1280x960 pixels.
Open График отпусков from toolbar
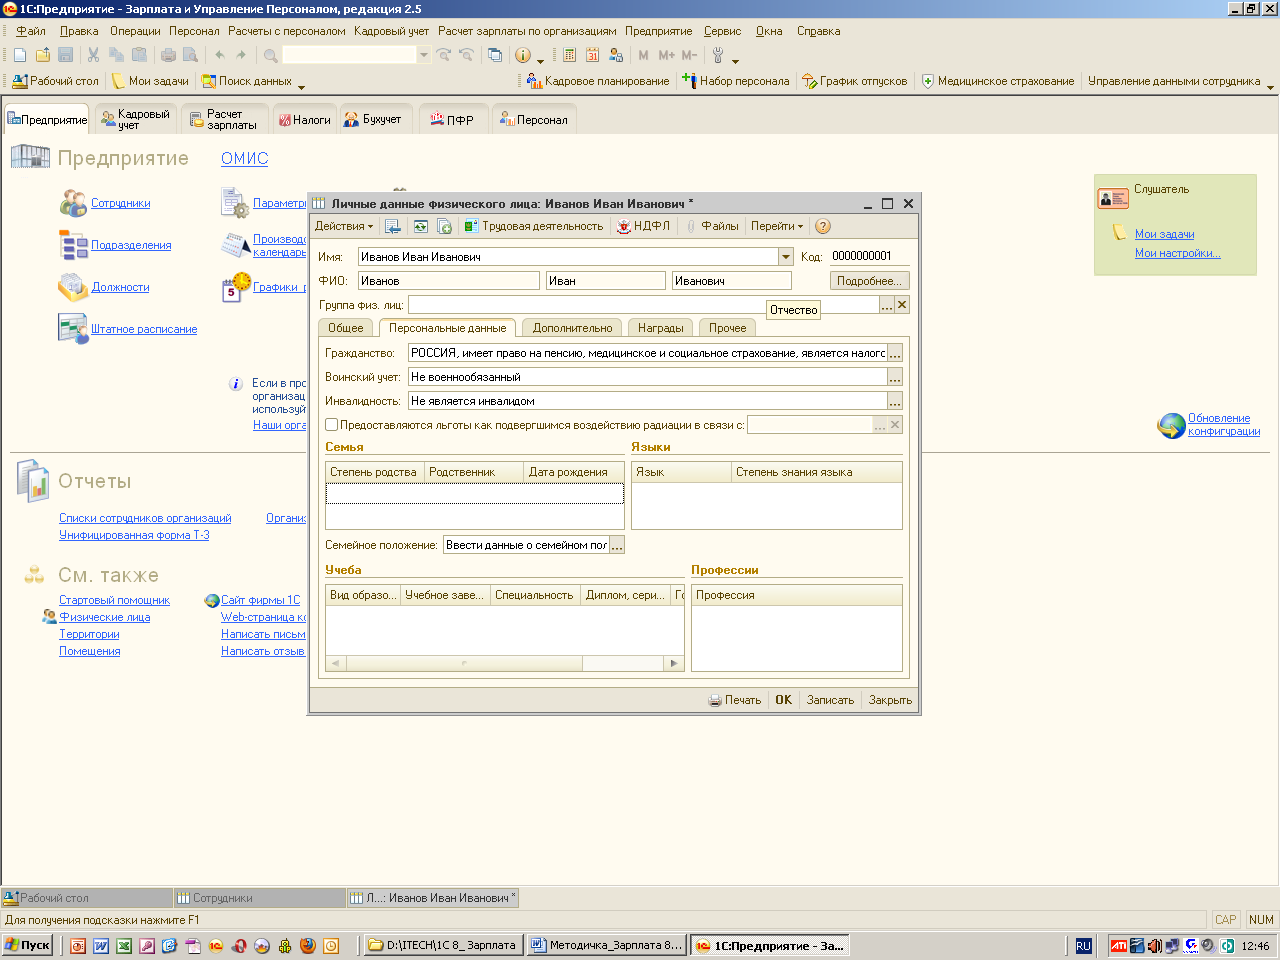[855, 81]
